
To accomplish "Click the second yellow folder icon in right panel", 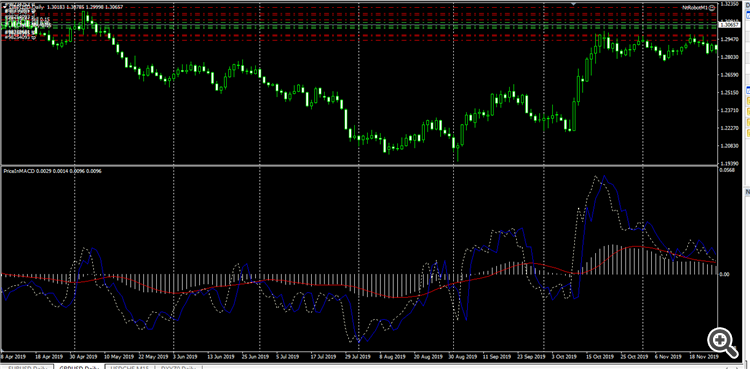I will click(747, 112).
